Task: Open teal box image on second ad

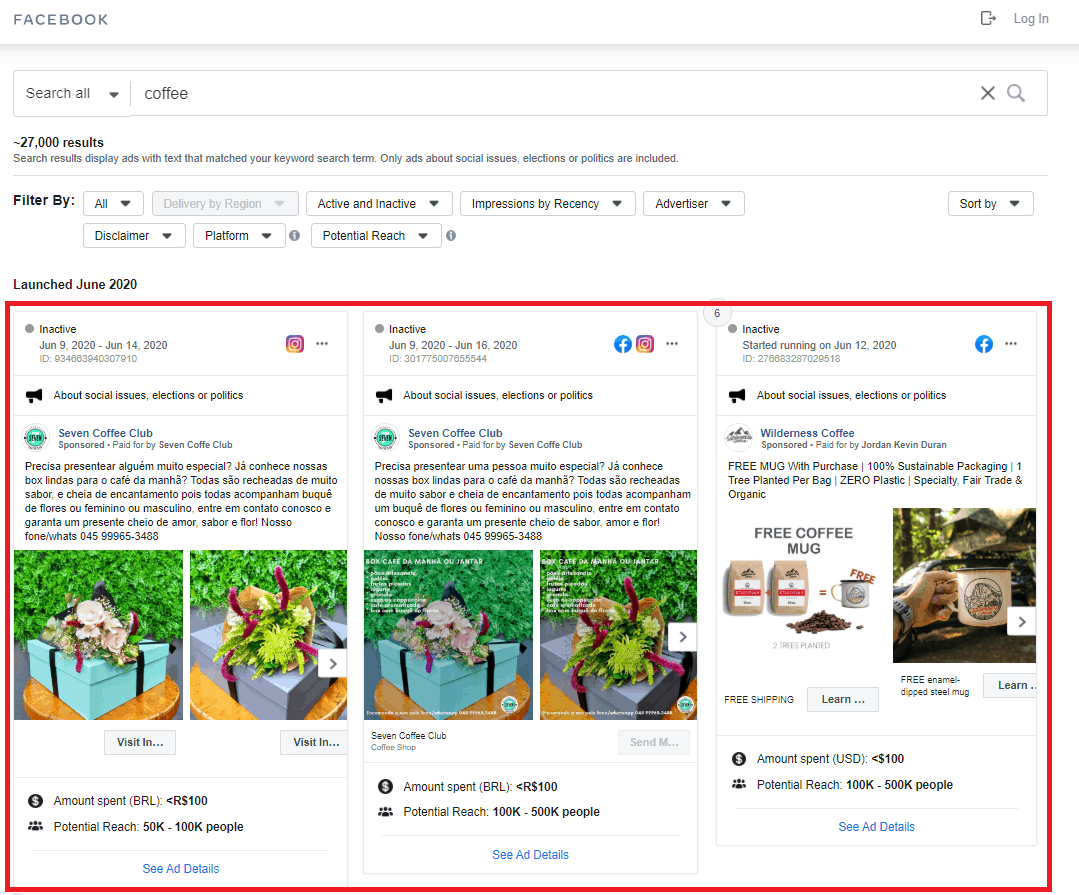Action: 448,635
